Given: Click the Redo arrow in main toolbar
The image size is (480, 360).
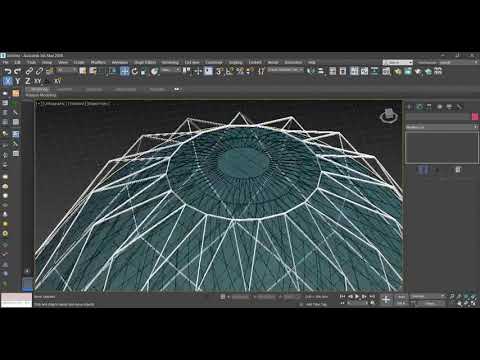Looking at the screenshot, I should click(18, 71).
